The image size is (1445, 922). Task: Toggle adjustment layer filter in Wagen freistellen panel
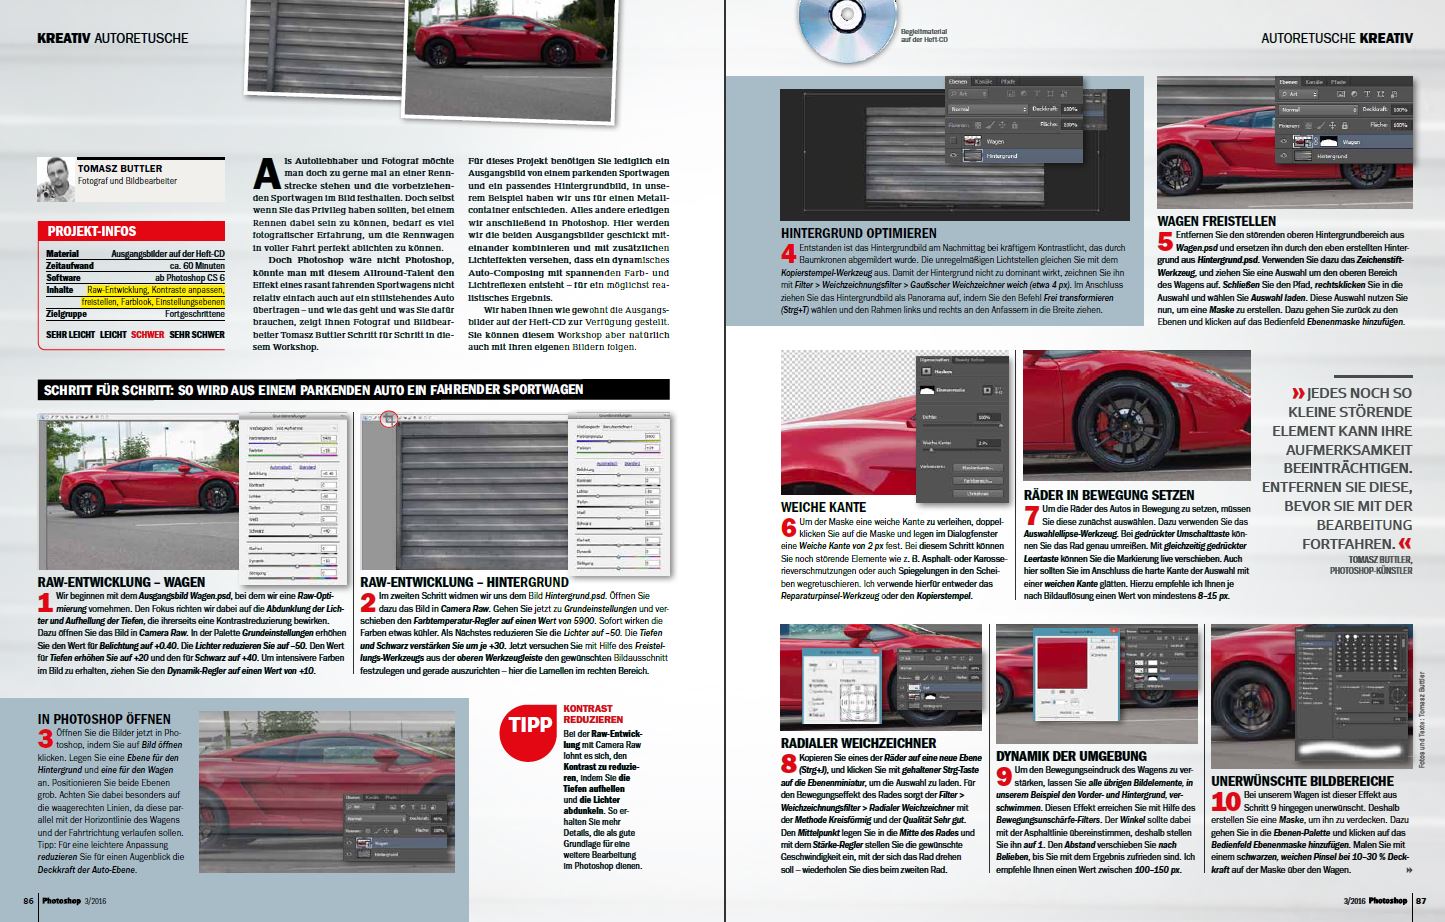pyautogui.click(x=1354, y=94)
